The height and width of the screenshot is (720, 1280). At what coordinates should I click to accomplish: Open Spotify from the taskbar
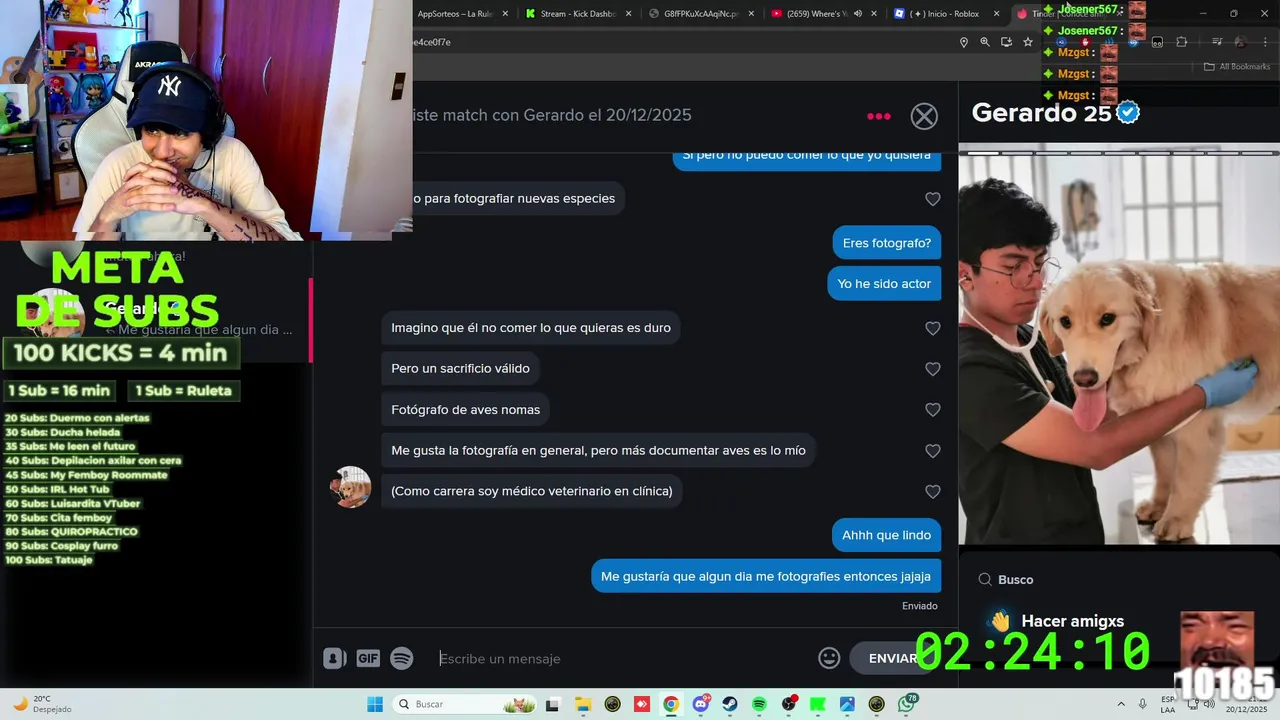click(x=759, y=704)
